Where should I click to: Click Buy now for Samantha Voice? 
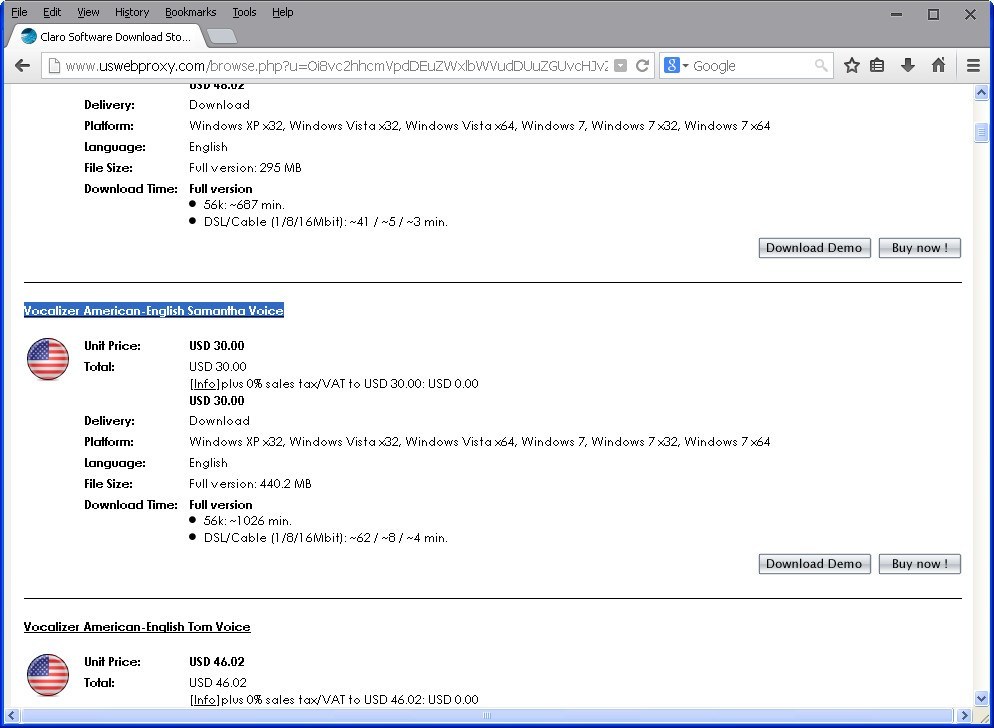pos(919,564)
